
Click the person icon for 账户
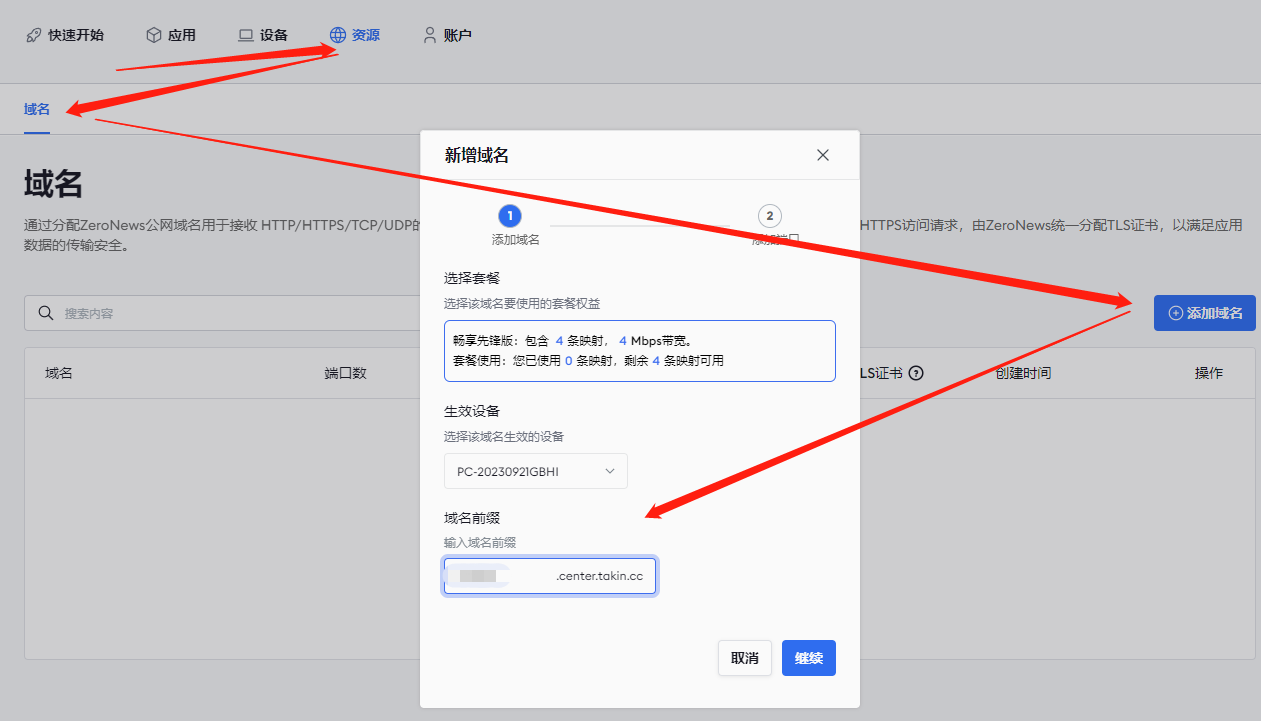[430, 35]
